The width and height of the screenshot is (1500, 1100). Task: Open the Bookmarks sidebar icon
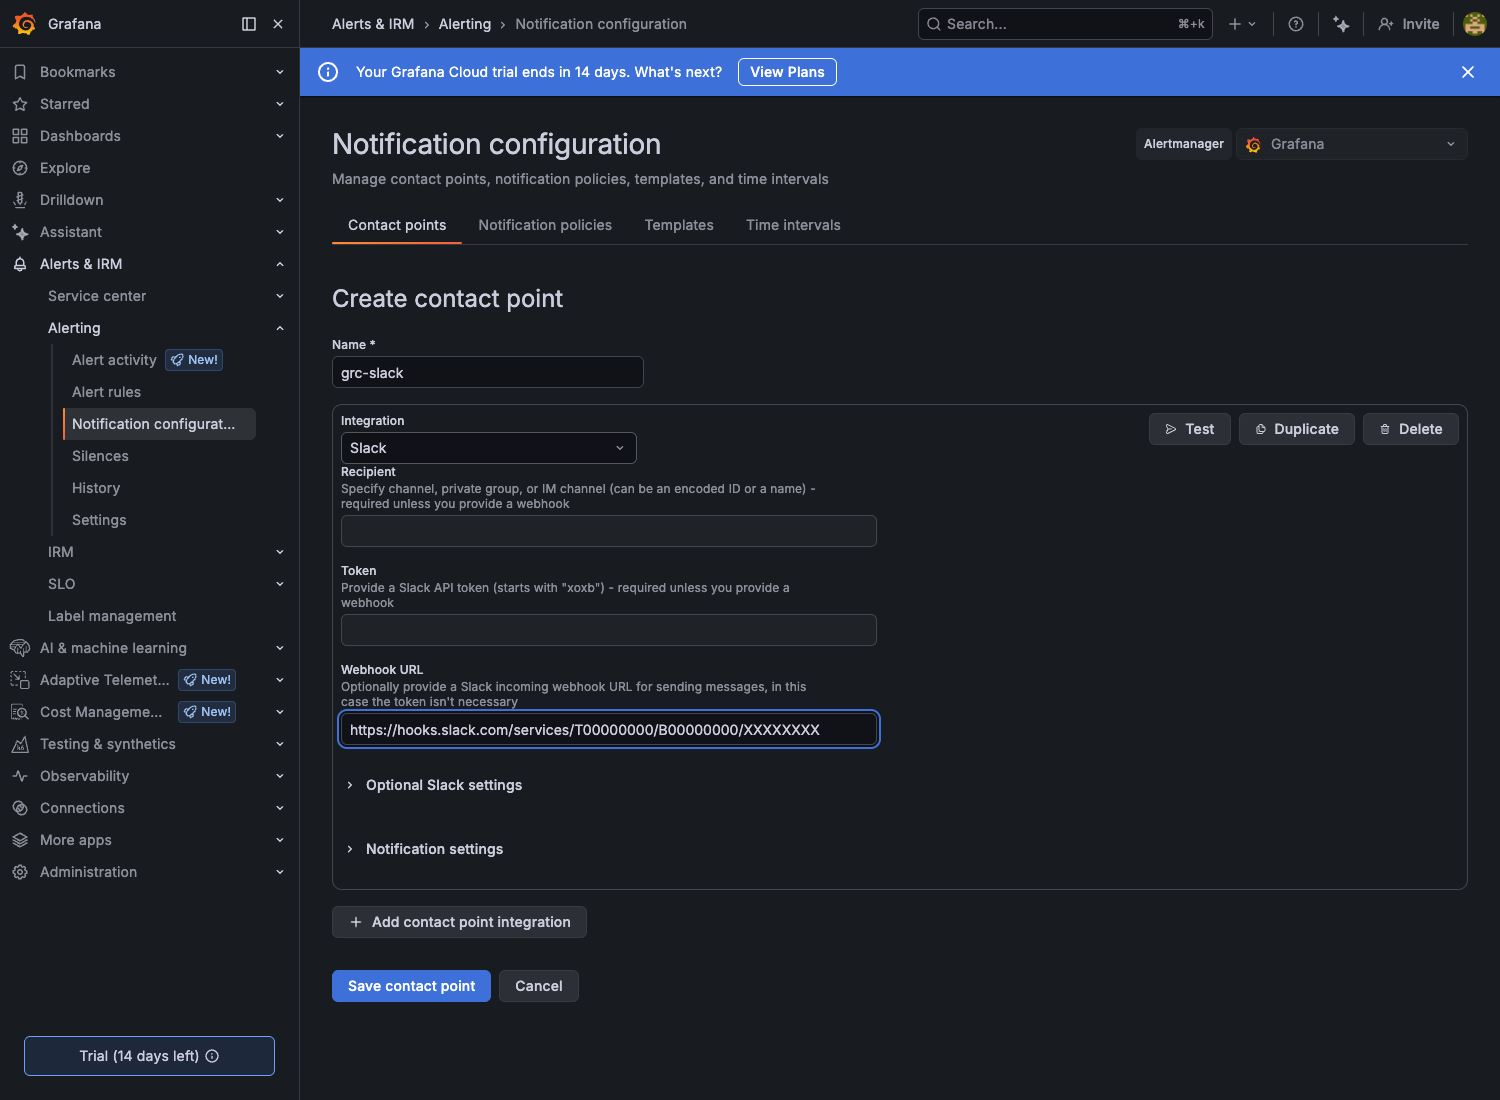(20, 72)
